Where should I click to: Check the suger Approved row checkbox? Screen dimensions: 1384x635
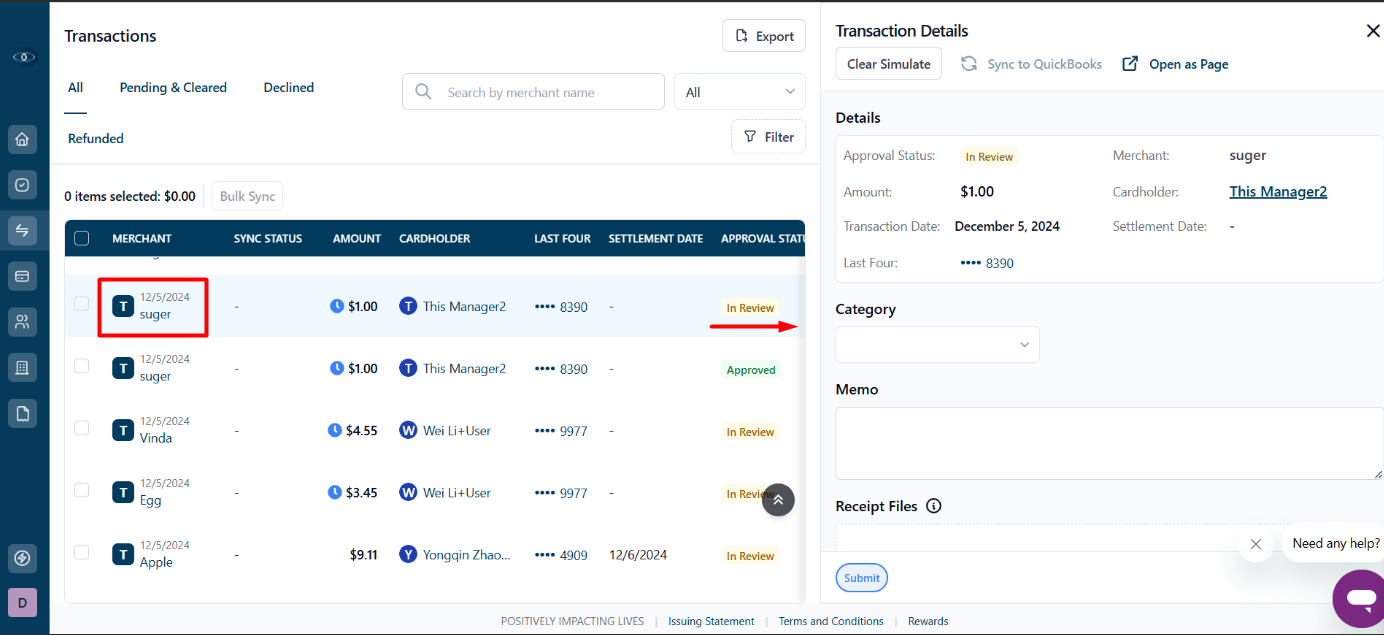(x=82, y=366)
